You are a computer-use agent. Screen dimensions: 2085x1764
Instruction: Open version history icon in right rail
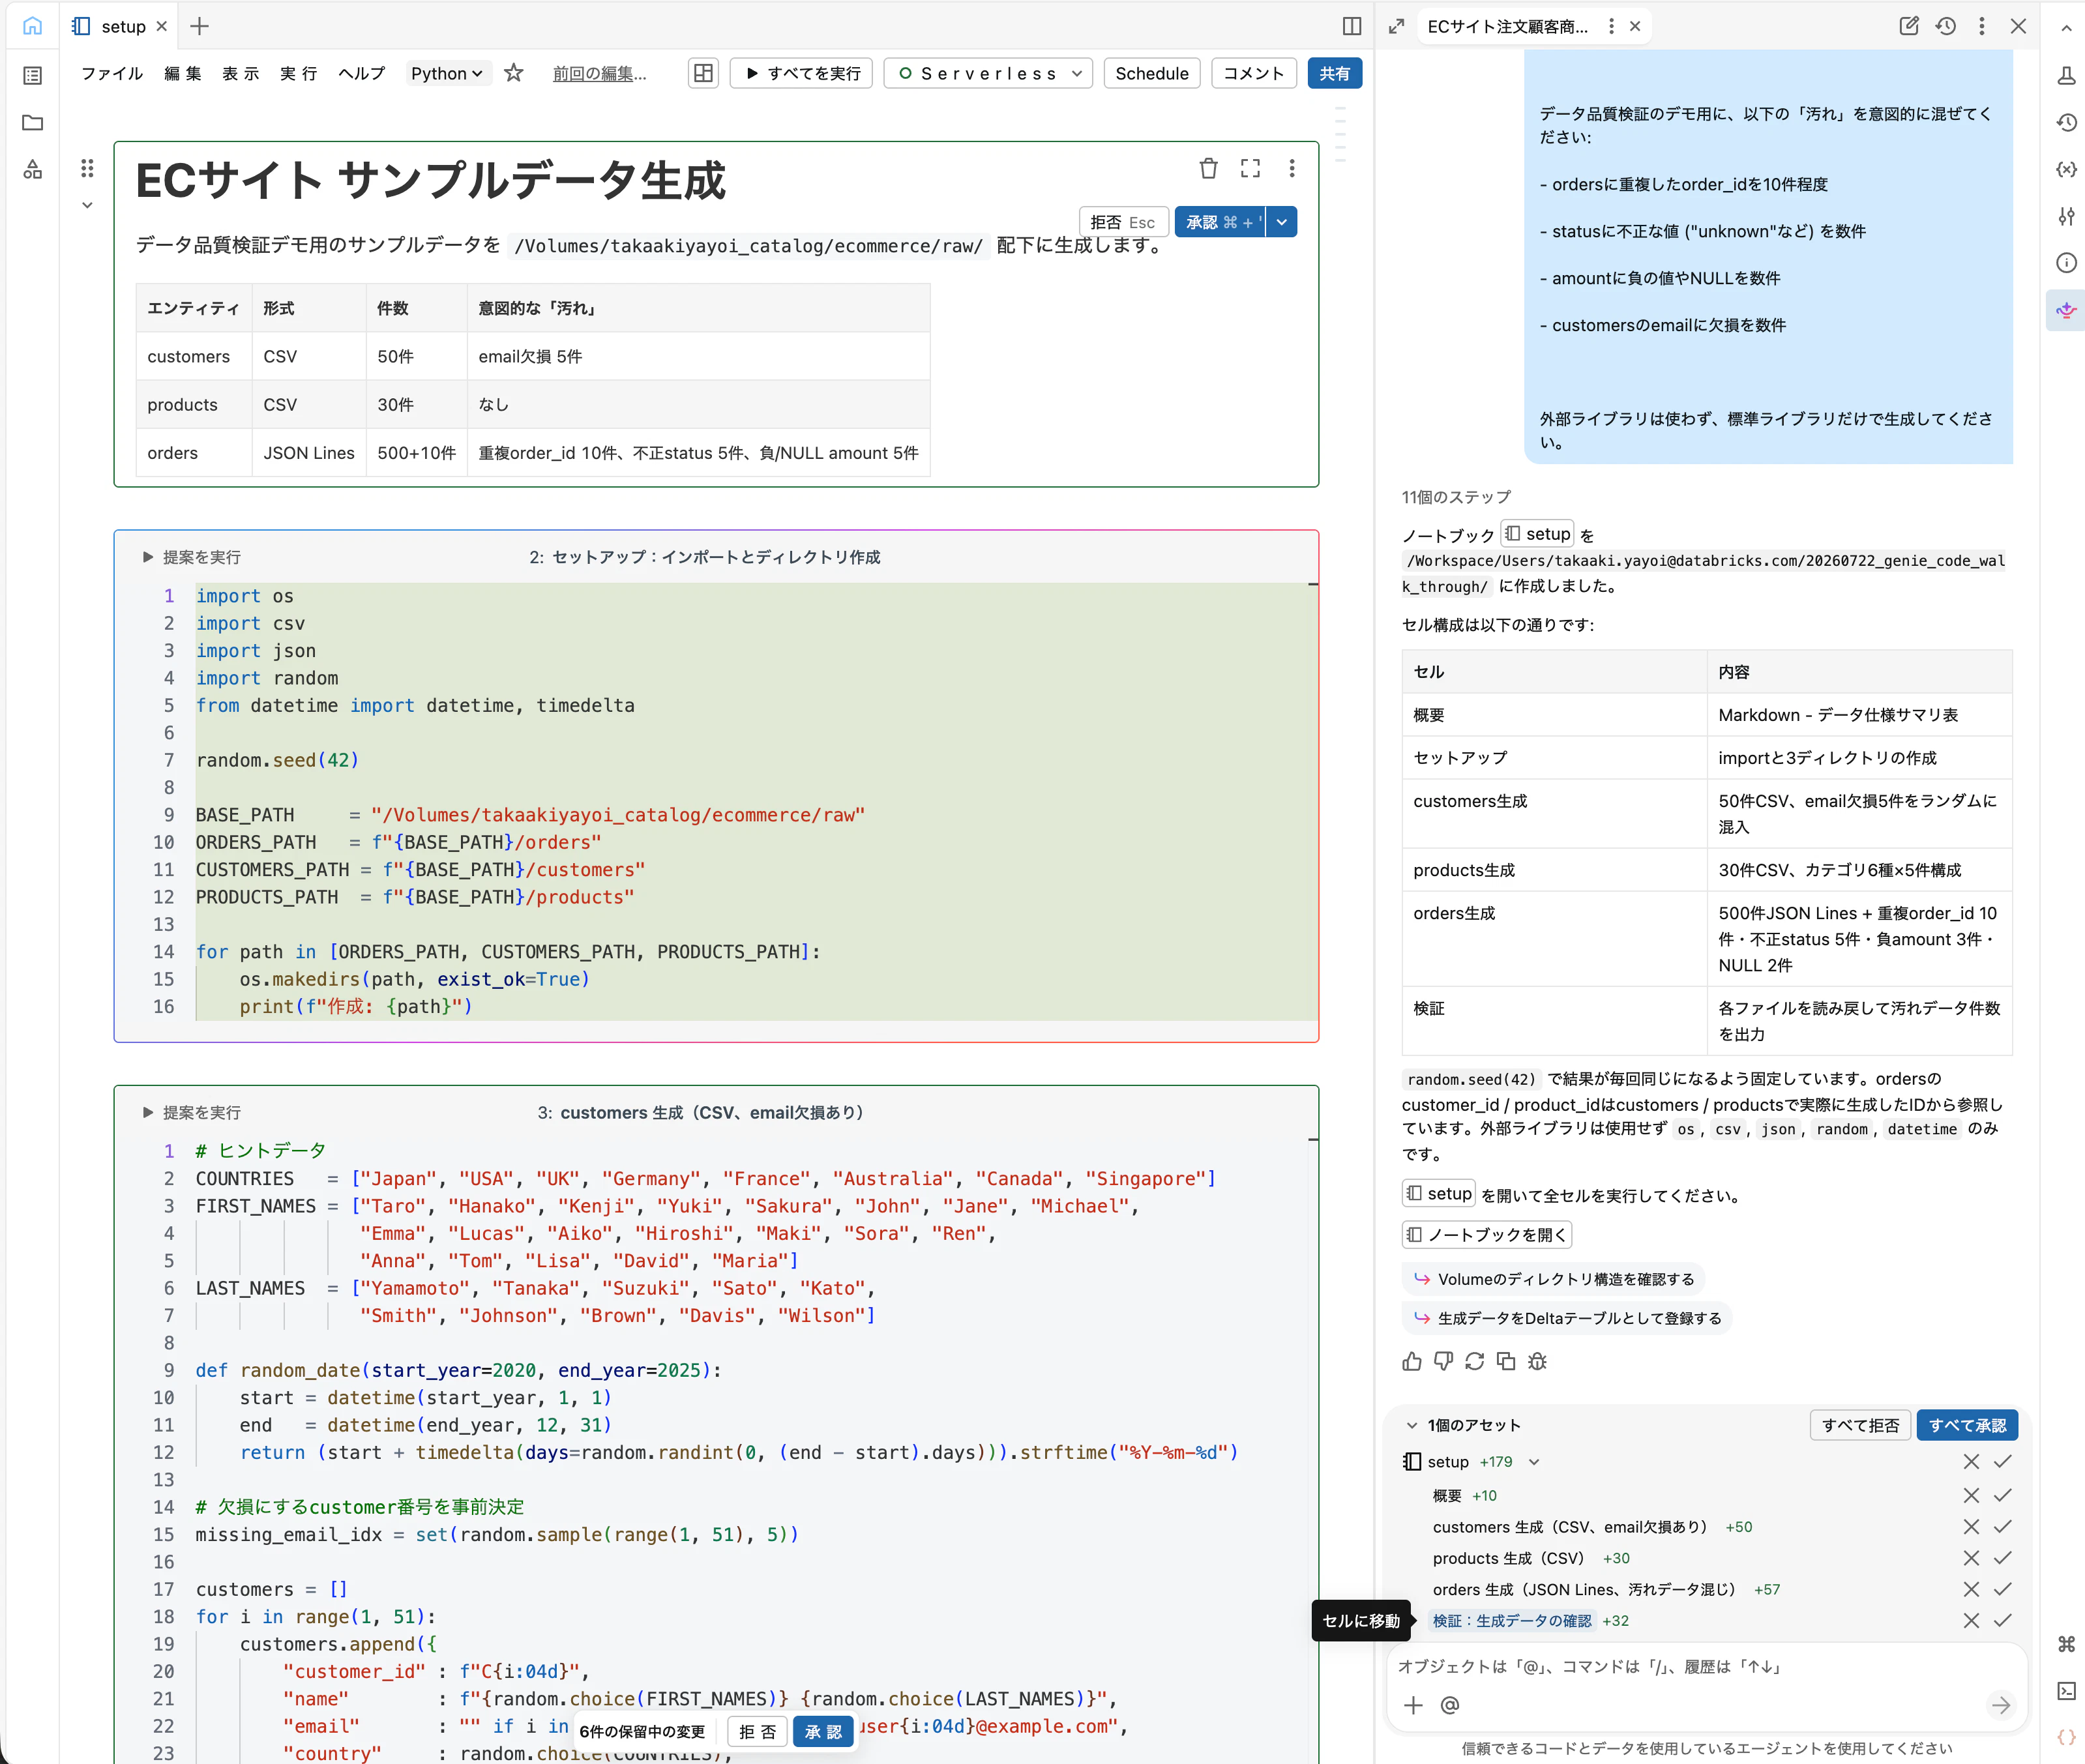(2066, 122)
